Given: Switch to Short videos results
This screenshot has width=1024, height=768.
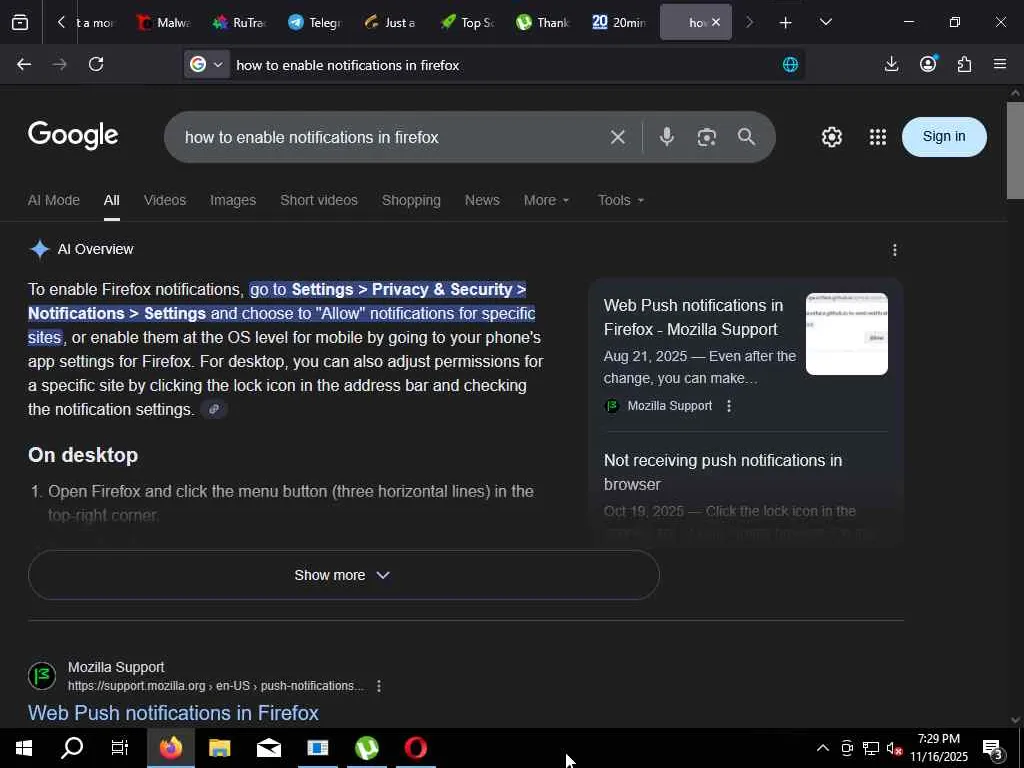Looking at the screenshot, I should [319, 200].
